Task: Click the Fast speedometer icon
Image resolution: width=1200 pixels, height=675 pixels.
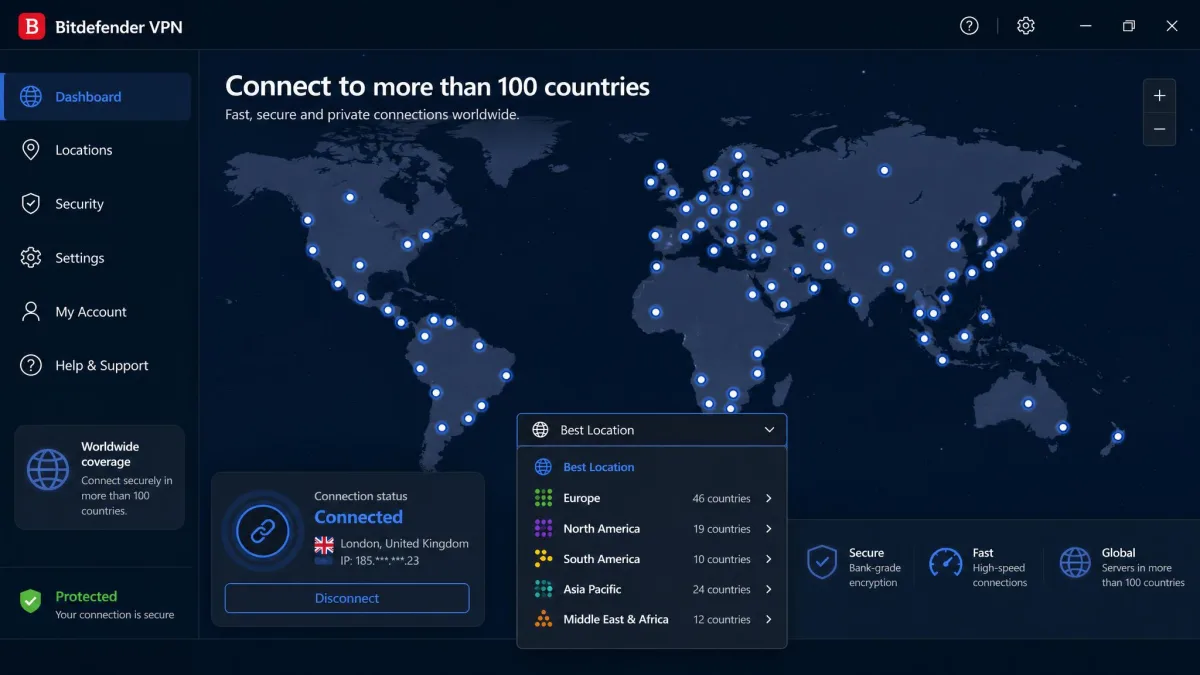Action: 945,563
